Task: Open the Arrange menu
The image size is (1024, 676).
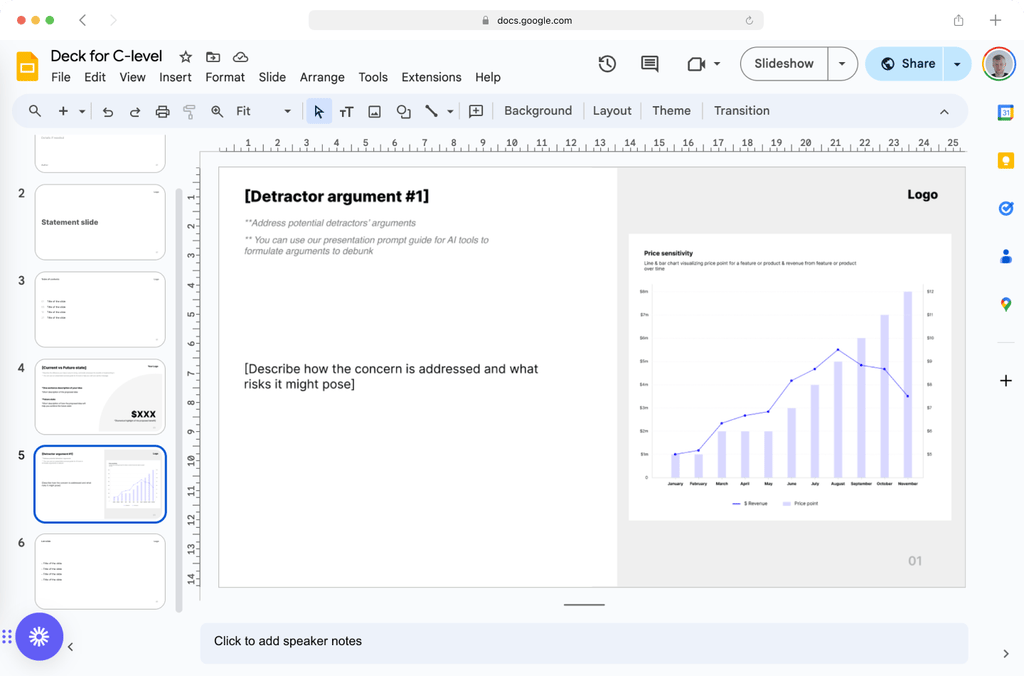Action: pos(322,77)
